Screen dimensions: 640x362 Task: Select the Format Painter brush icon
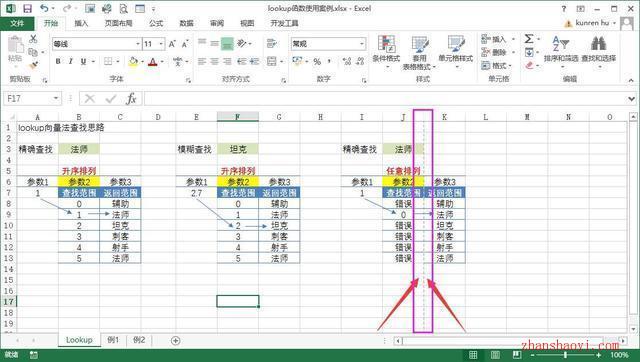click(33, 65)
